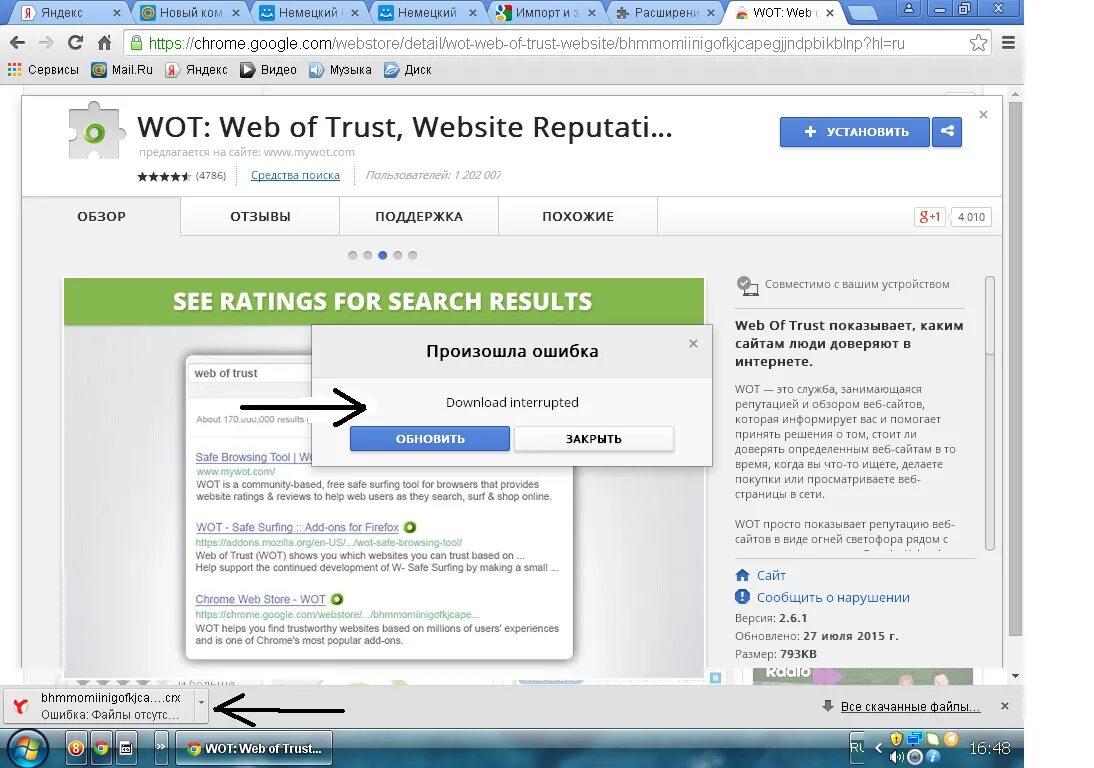This screenshot has width=1094, height=768.
Task: Click the SEE RATINGS FOR SEARCH RESULTS screenshot
Action: coord(384,477)
